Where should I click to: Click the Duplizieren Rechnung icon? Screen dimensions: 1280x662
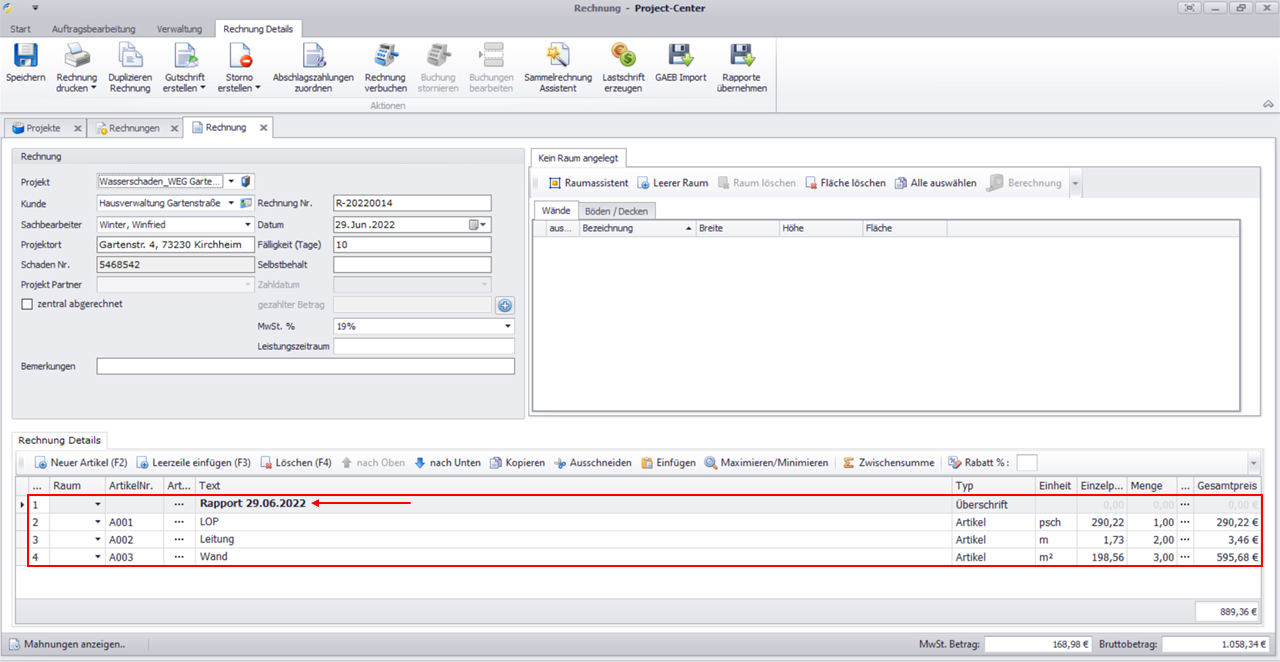pyautogui.click(x=130, y=56)
